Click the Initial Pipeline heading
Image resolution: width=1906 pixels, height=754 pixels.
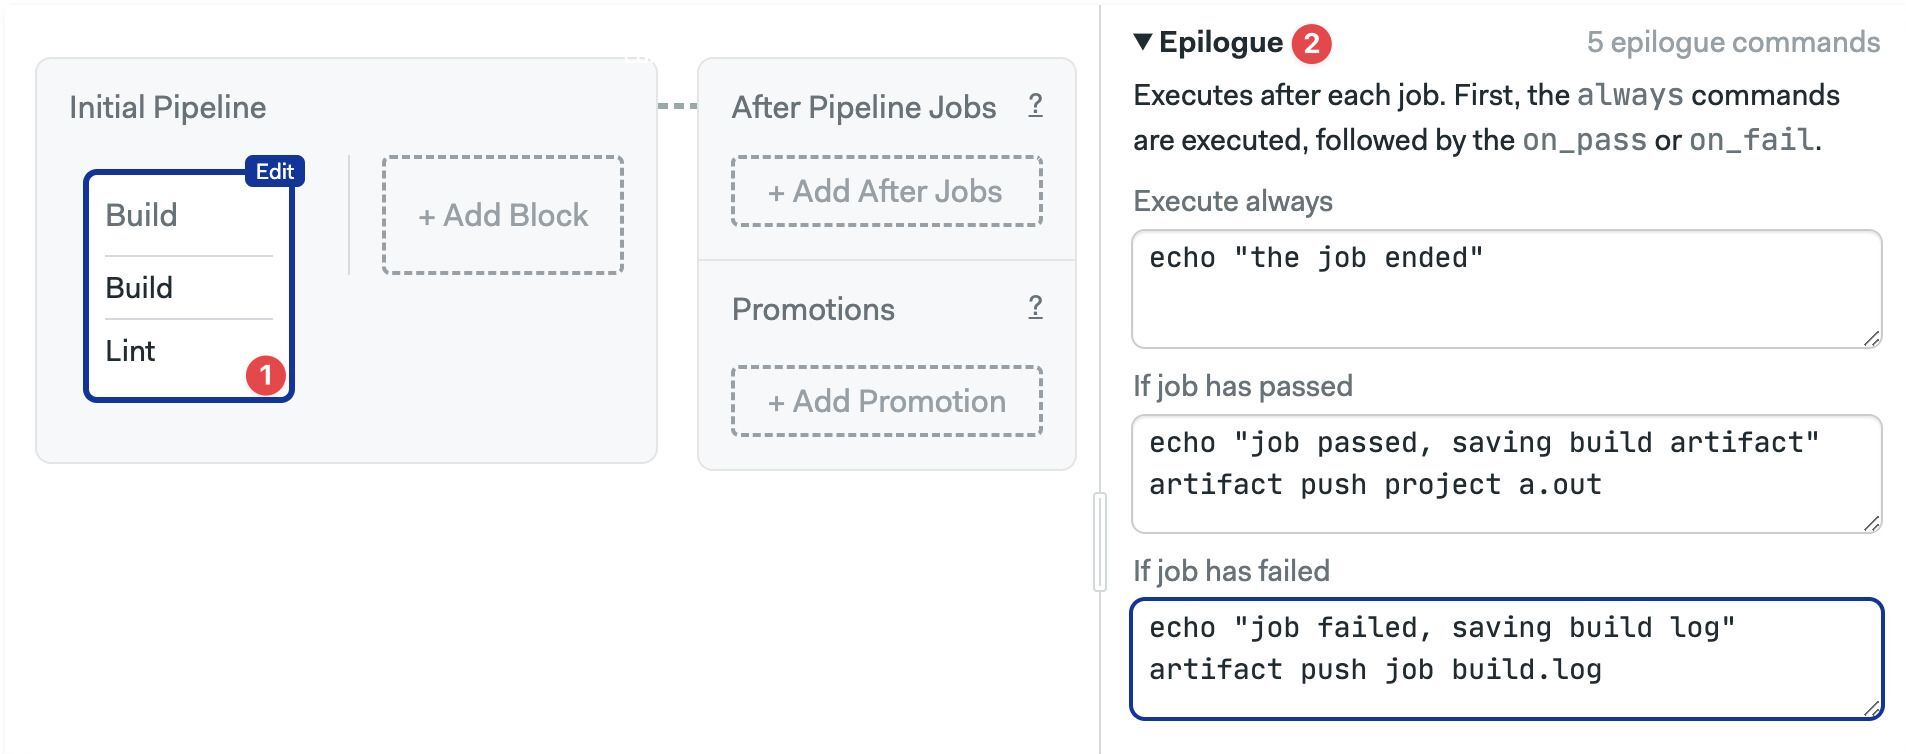click(168, 107)
